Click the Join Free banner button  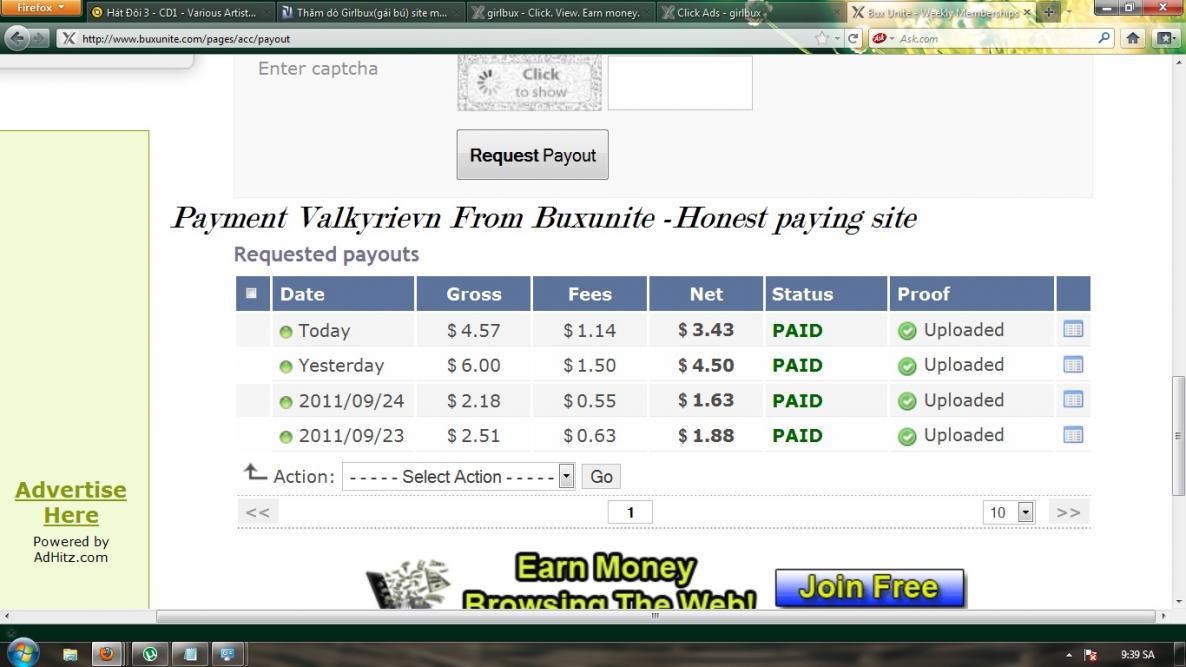869,588
